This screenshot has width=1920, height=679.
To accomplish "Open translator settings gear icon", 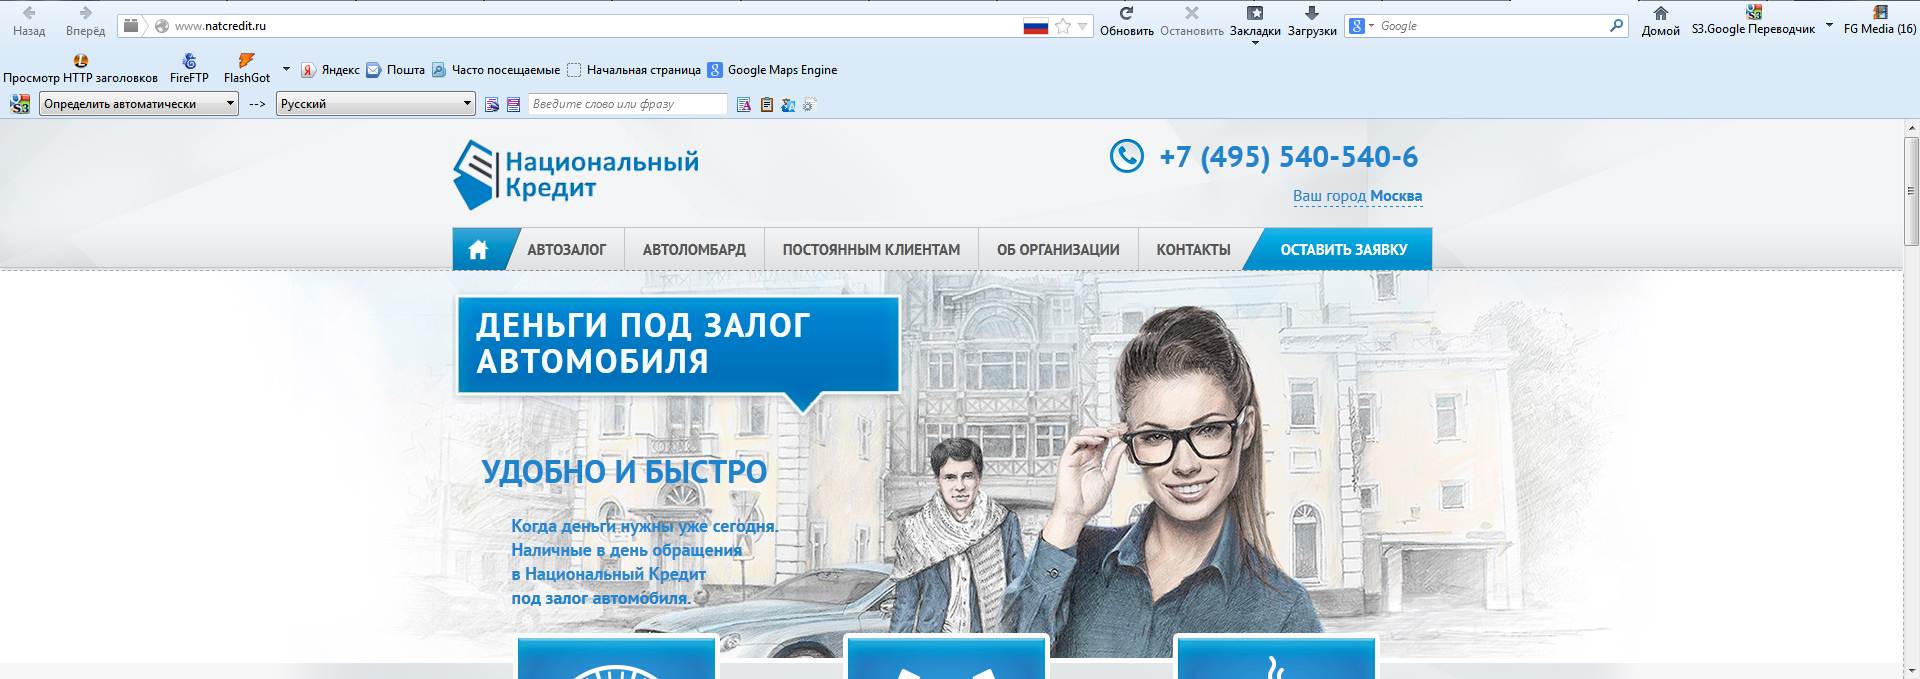I will [810, 104].
